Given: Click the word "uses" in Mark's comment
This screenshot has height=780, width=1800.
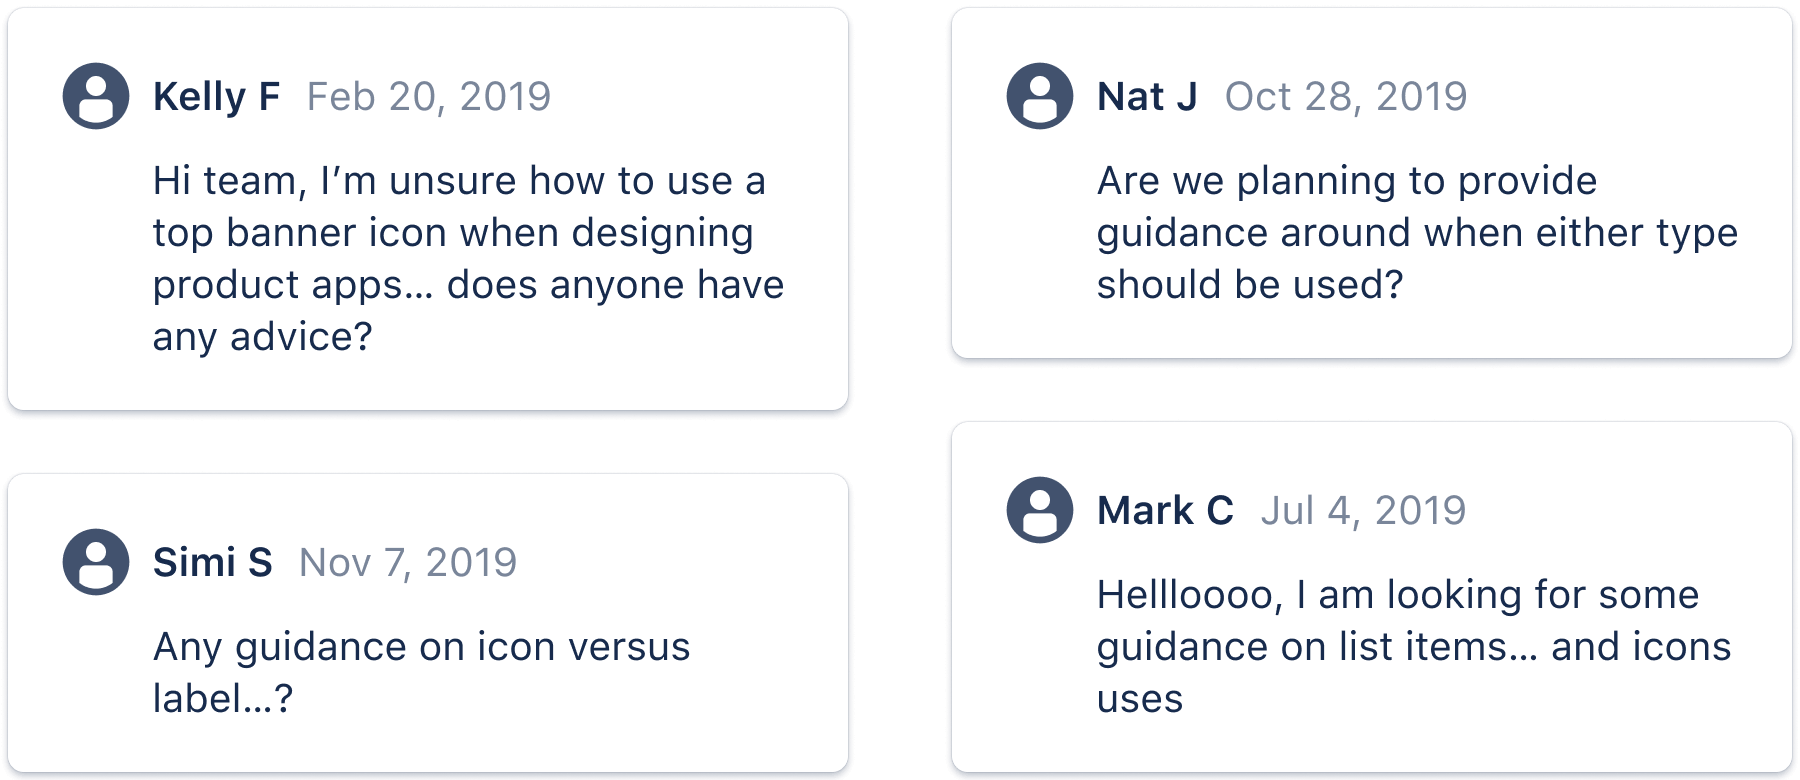Looking at the screenshot, I should (1139, 699).
